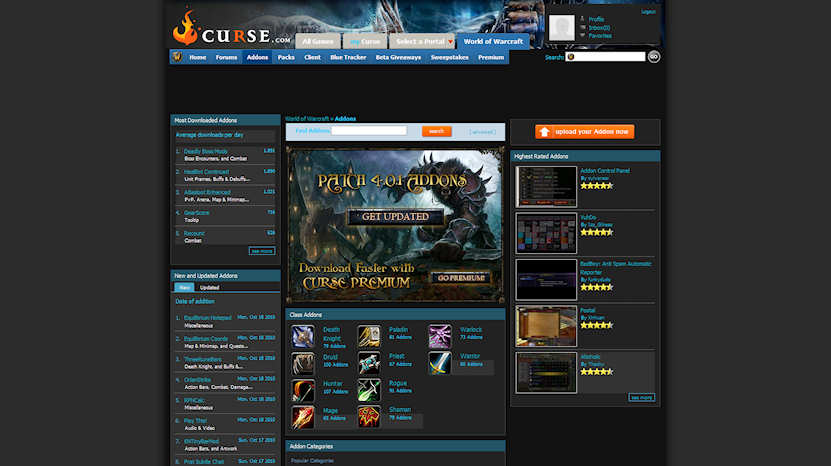Open the Priest class icon

click(x=369, y=364)
